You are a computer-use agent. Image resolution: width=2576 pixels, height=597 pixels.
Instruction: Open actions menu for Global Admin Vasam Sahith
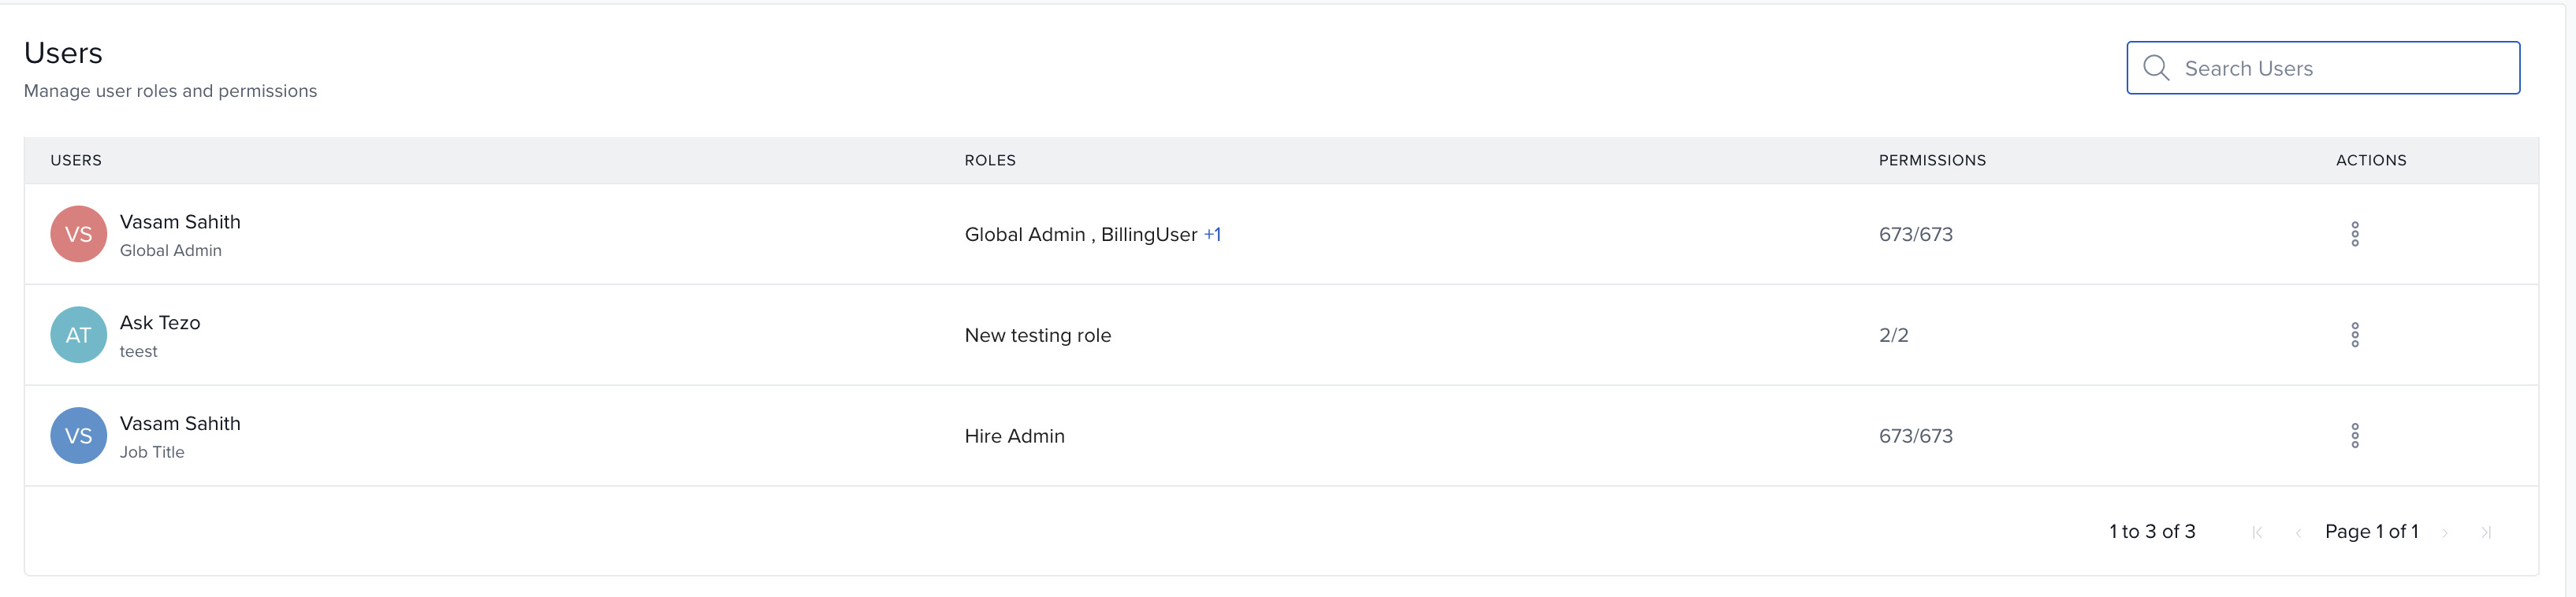tap(2354, 234)
